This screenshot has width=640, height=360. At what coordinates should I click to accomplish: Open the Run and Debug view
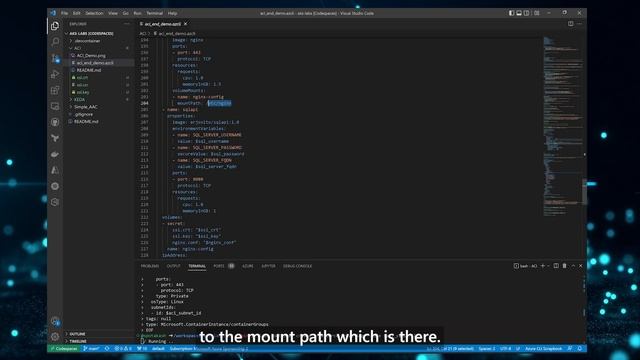(55, 74)
